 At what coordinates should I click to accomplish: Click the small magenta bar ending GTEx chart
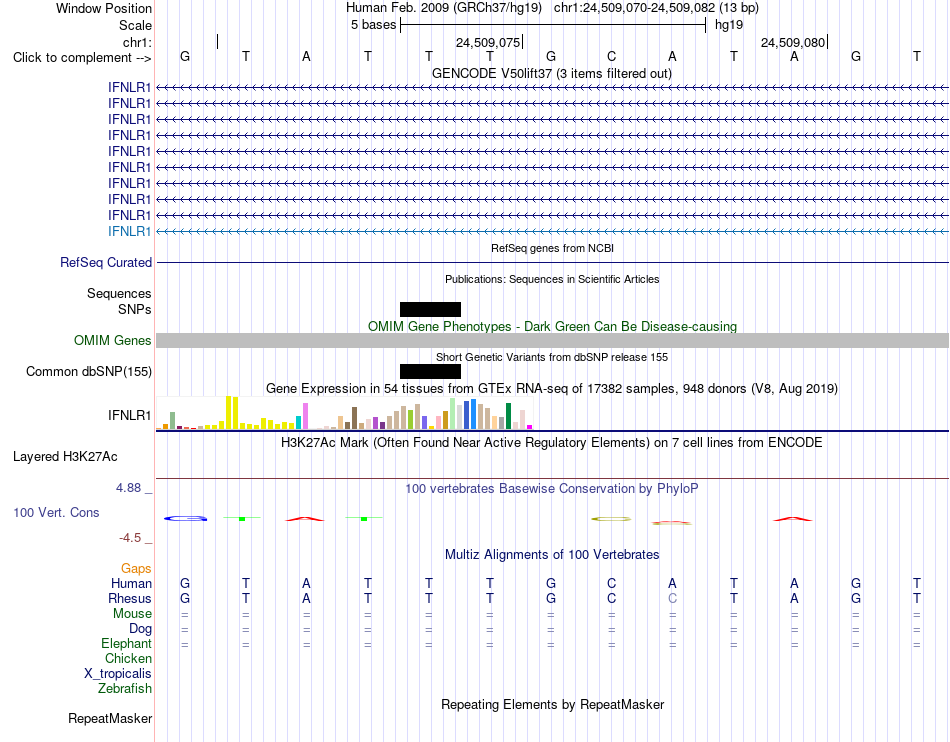click(x=530, y=427)
